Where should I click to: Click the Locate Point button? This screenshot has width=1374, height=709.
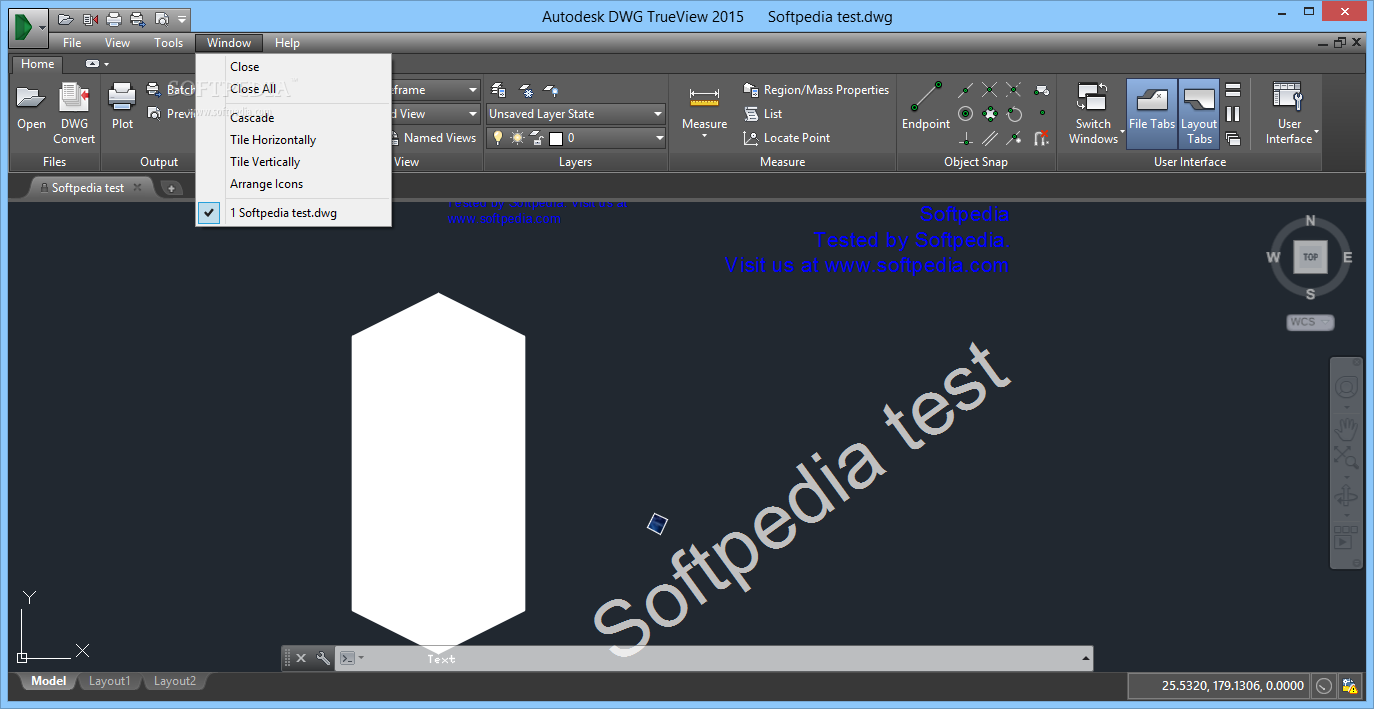[x=787, y=138]
